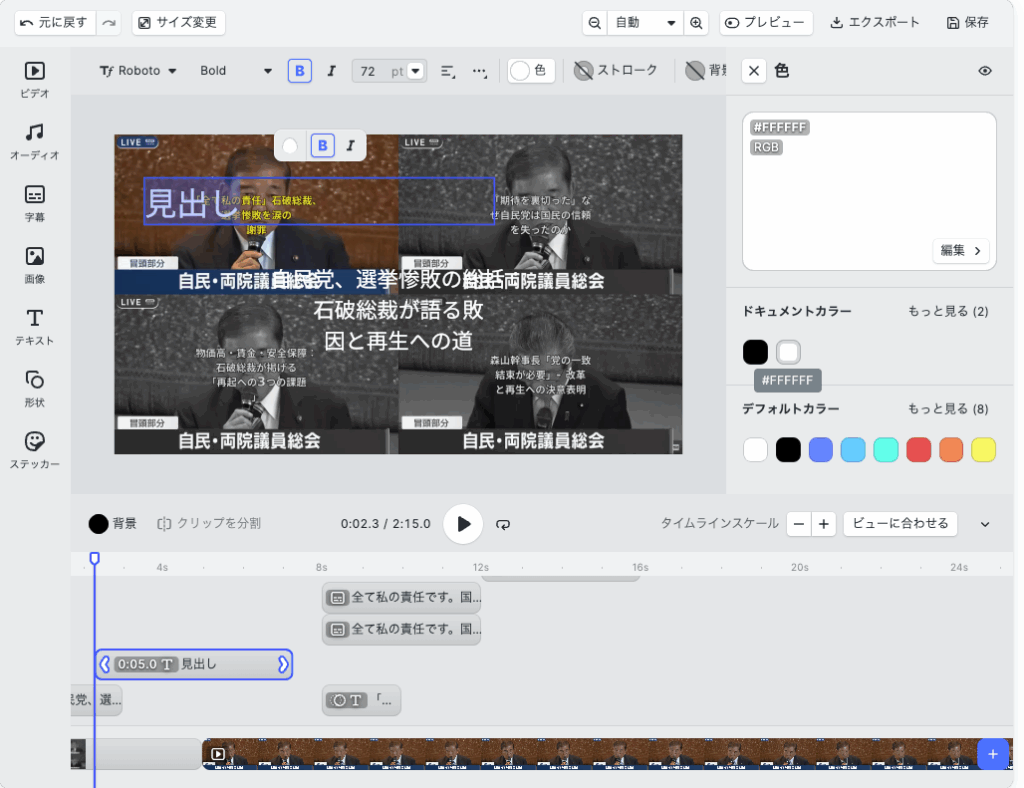Click the エクスポート (Export) button
Viewport: 1024px width, 788px height.
(x=875, y=23)
